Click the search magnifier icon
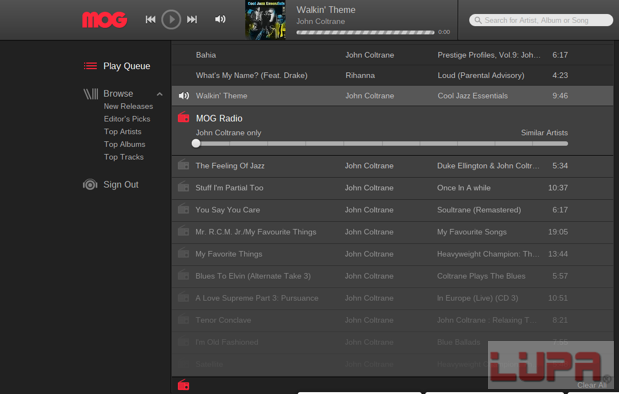 [478, 20]
